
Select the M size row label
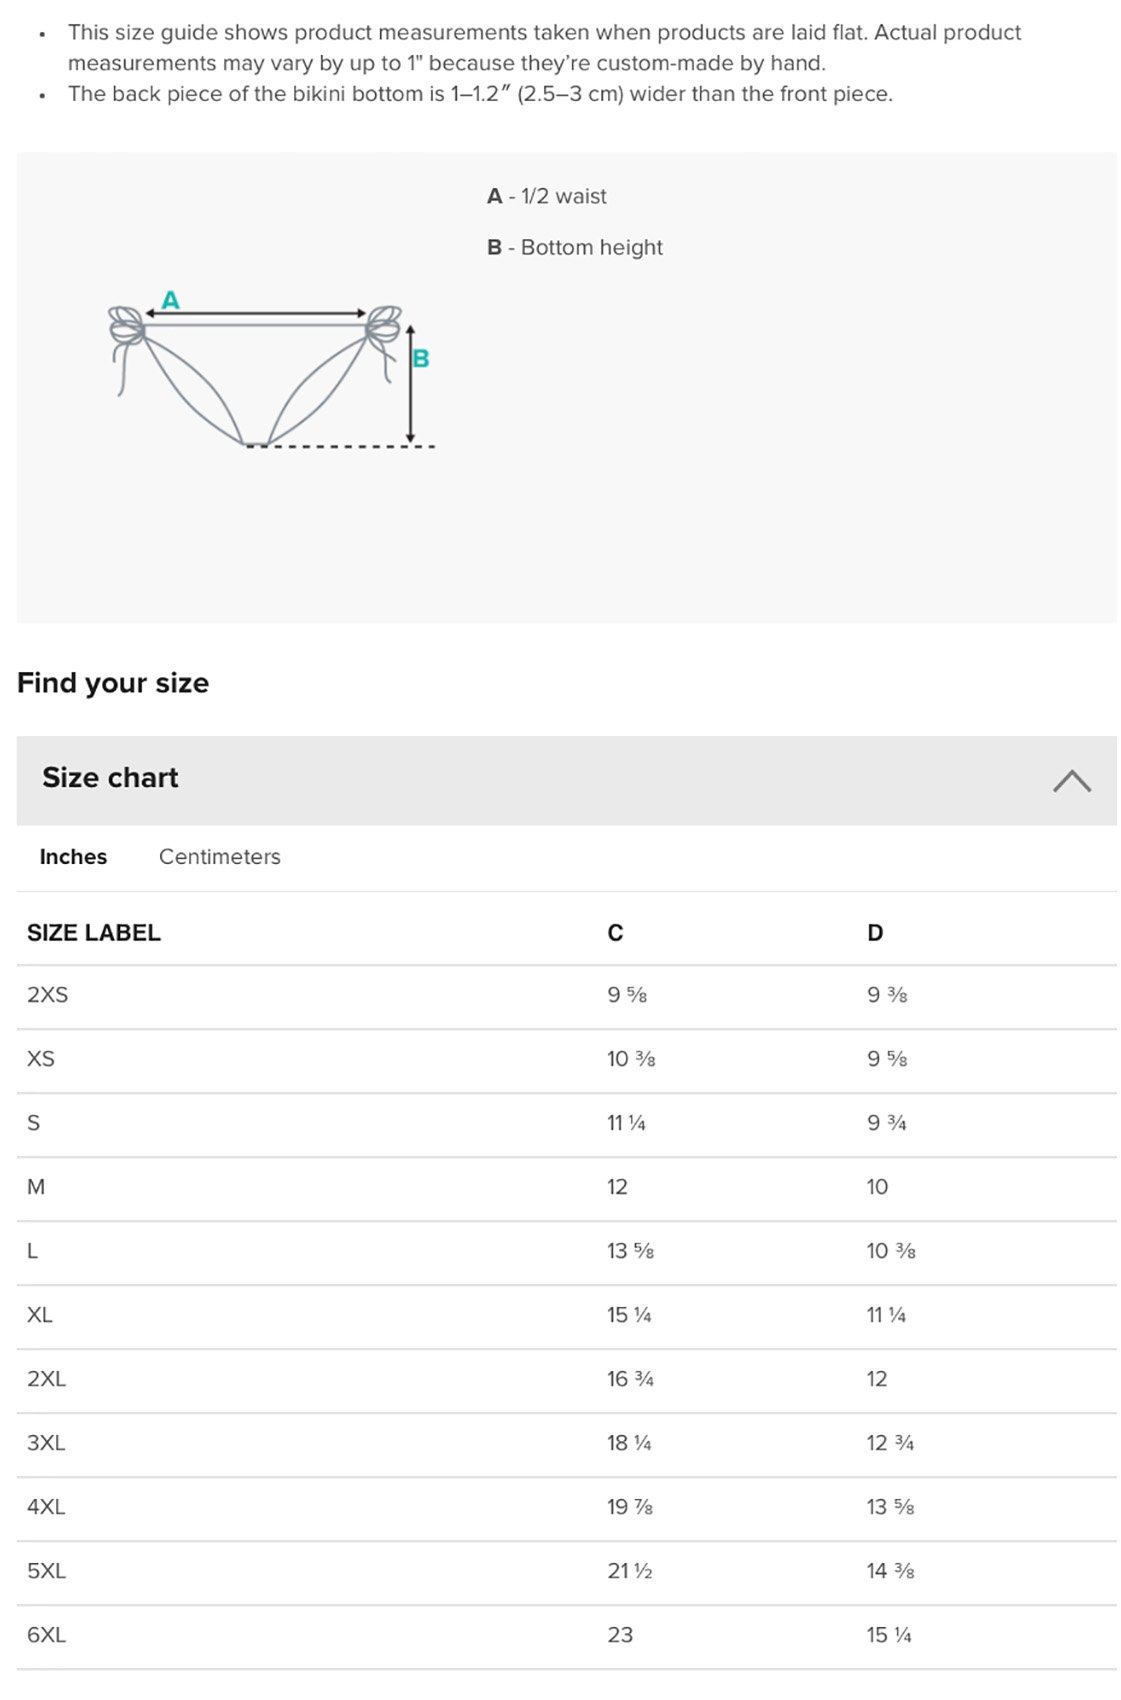coord(36,1187)
